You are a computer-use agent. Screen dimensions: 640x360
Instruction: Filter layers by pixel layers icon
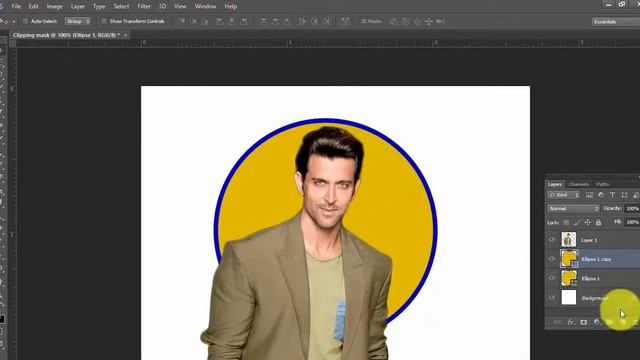(x=589, y=195)
